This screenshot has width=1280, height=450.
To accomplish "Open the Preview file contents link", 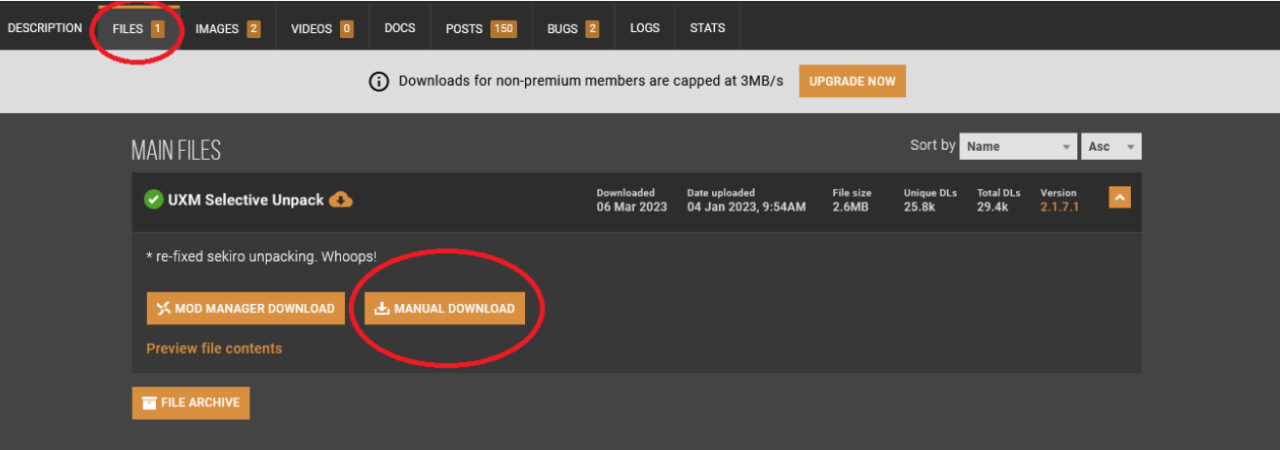I will (x=214, y=349).
